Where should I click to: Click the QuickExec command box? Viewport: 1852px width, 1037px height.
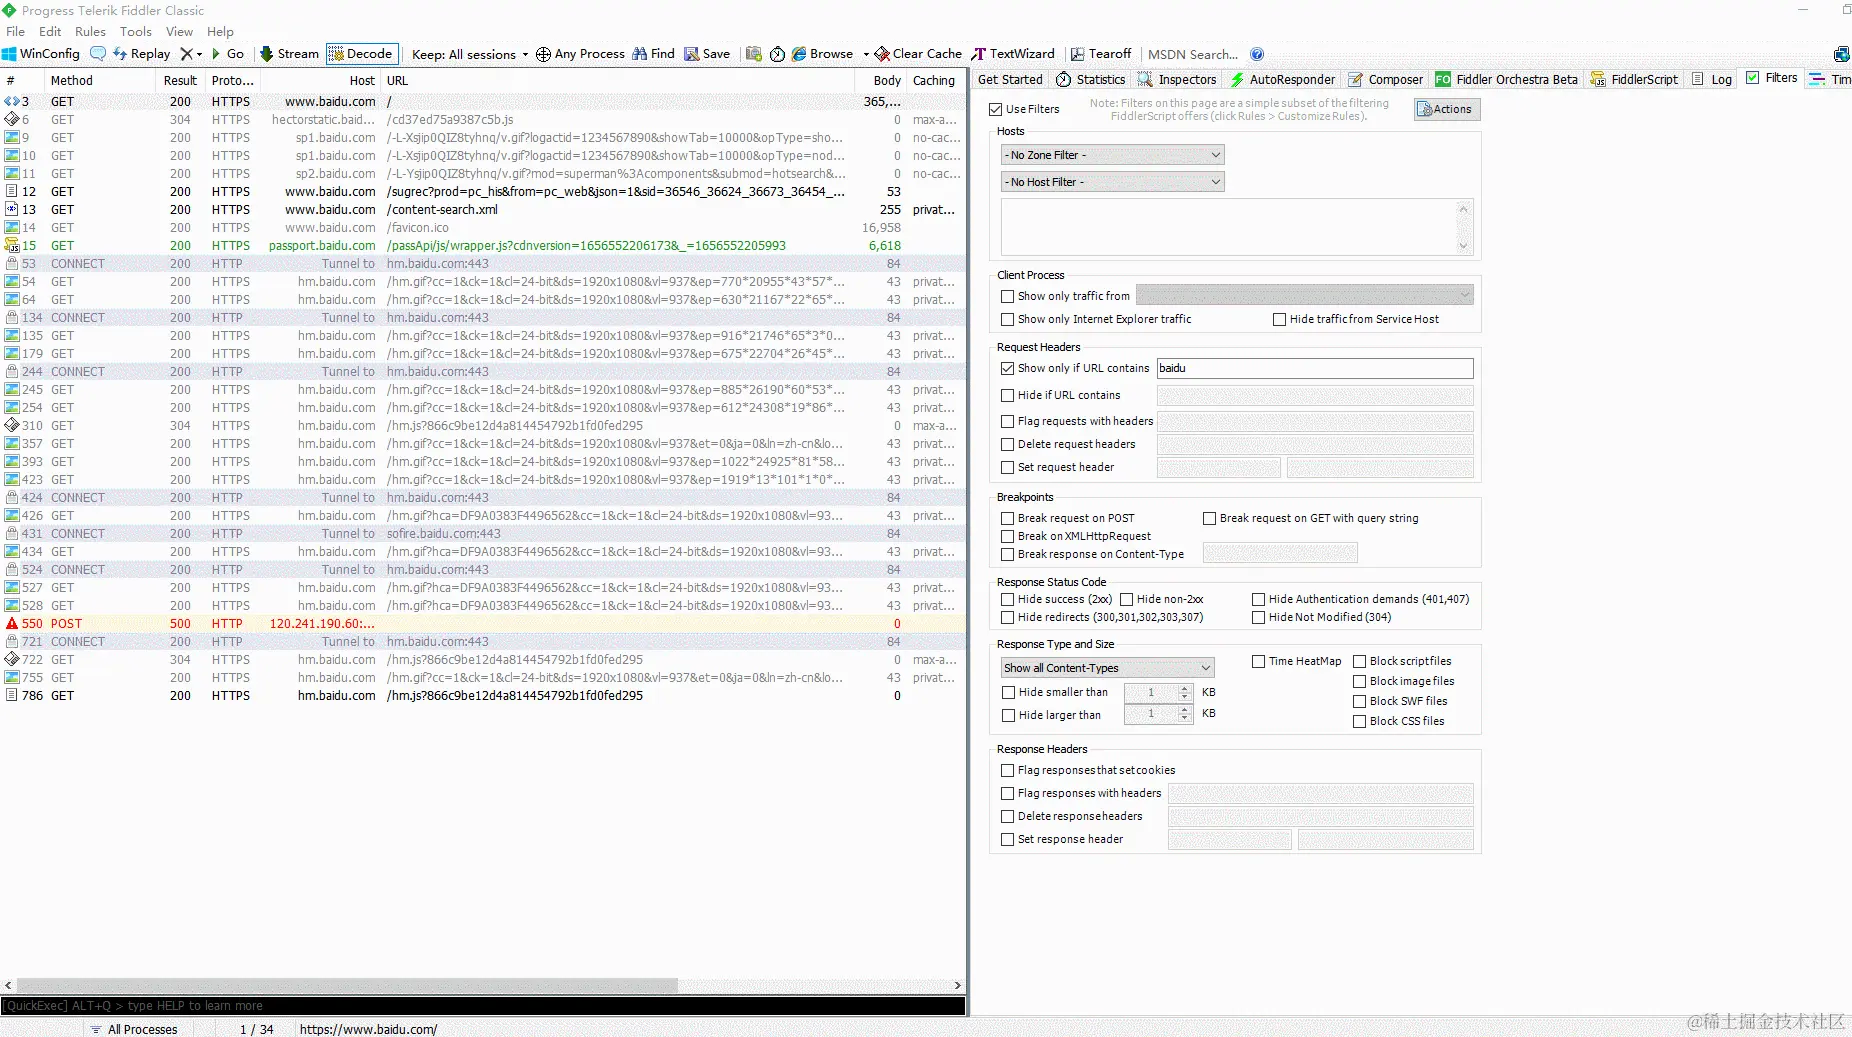(483, 1006)
